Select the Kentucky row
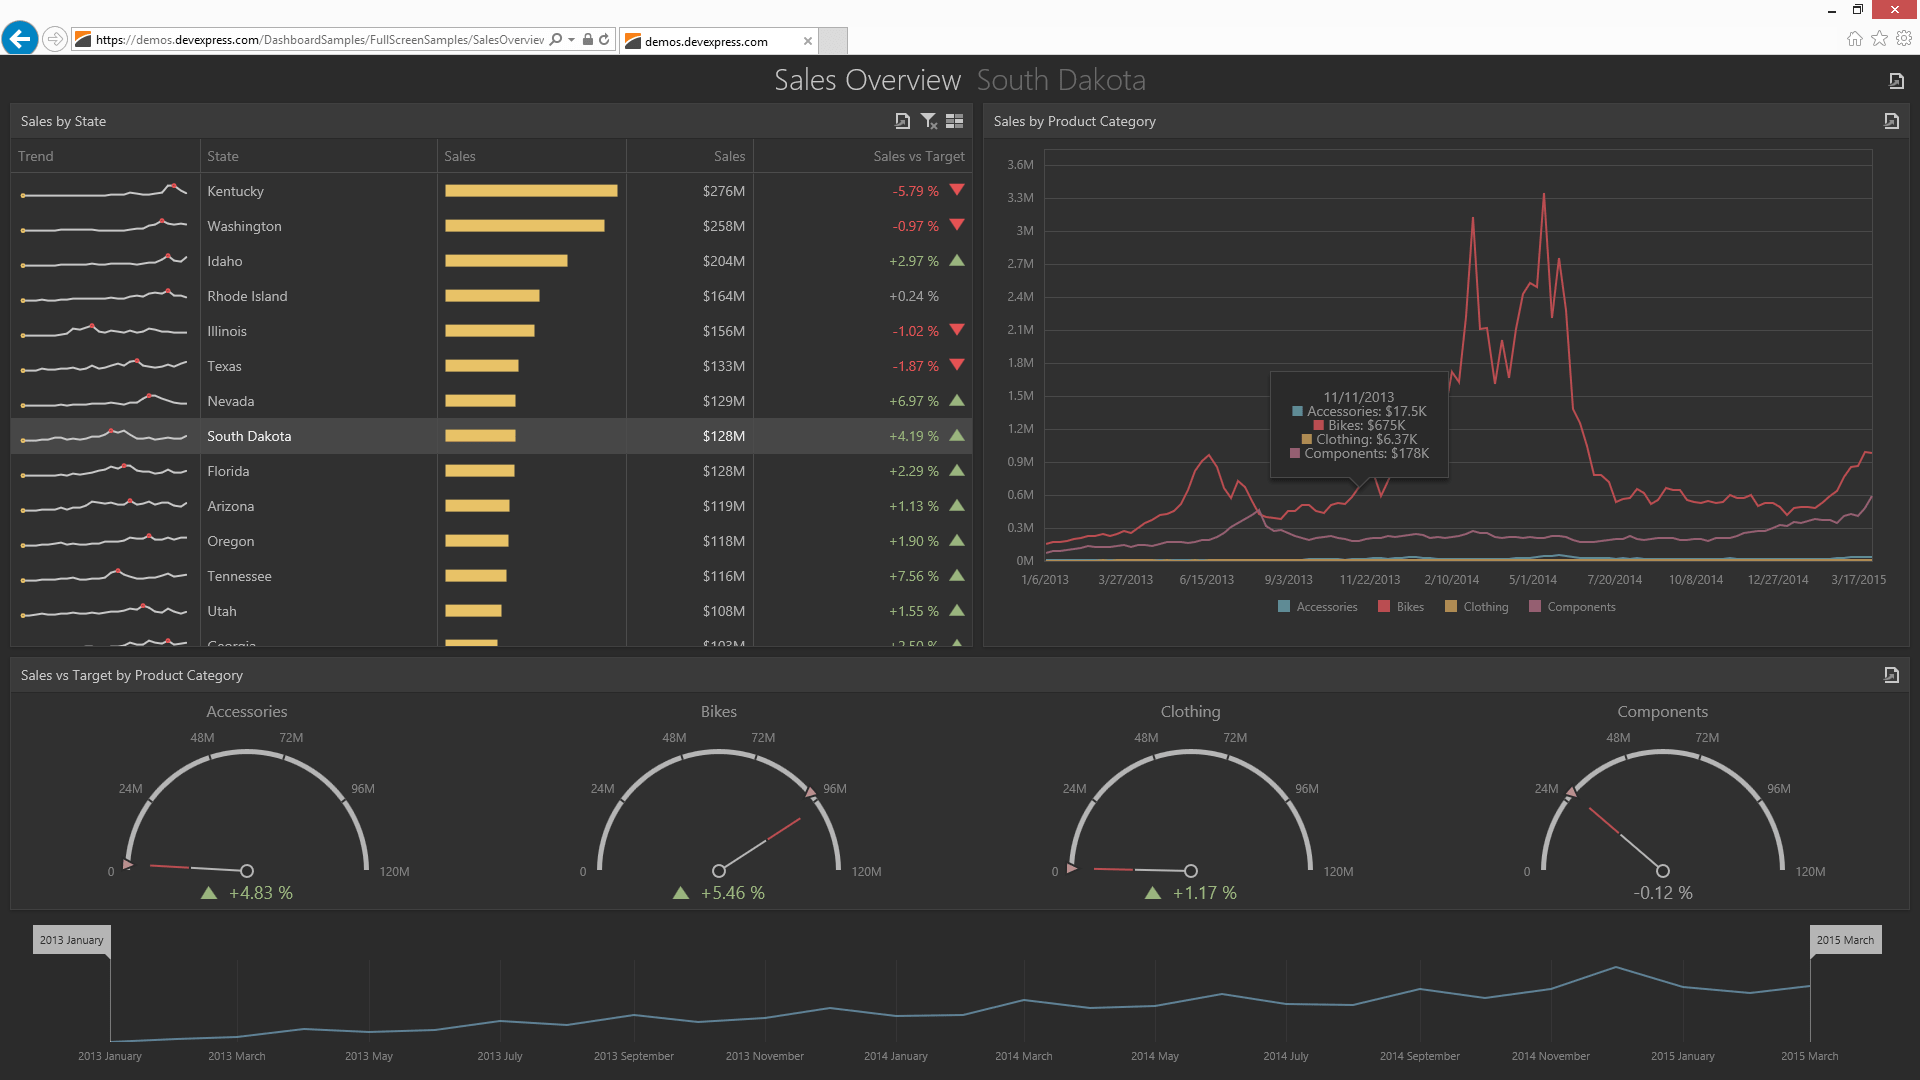Viewport: 1920px width, 1080px height. coord(491,191)
